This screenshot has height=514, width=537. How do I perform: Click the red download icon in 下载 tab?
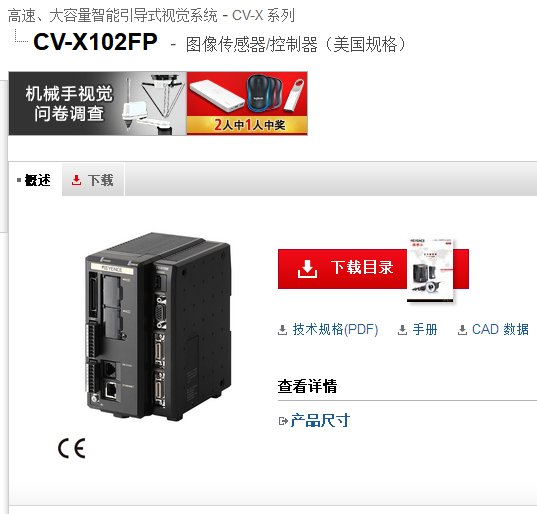tap(76, 180)
